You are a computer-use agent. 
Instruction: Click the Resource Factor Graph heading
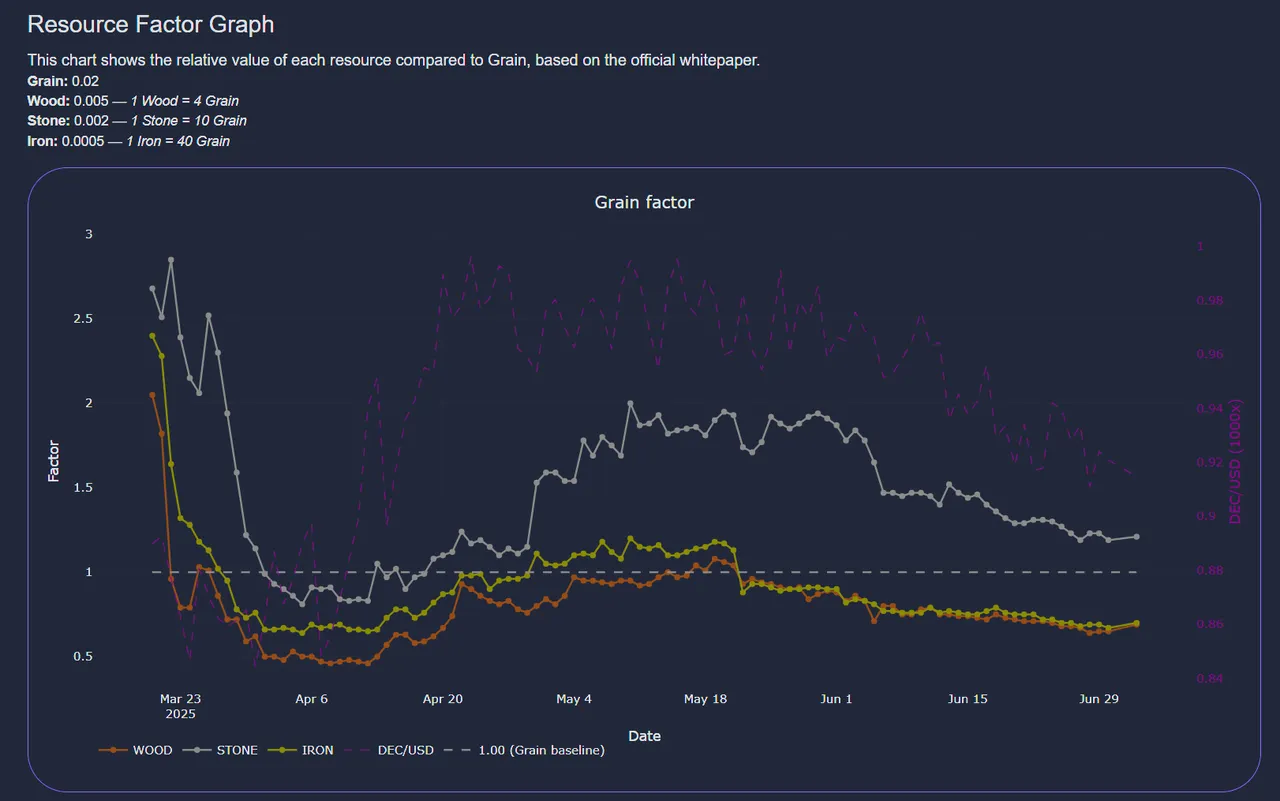(x=151, y=24)
